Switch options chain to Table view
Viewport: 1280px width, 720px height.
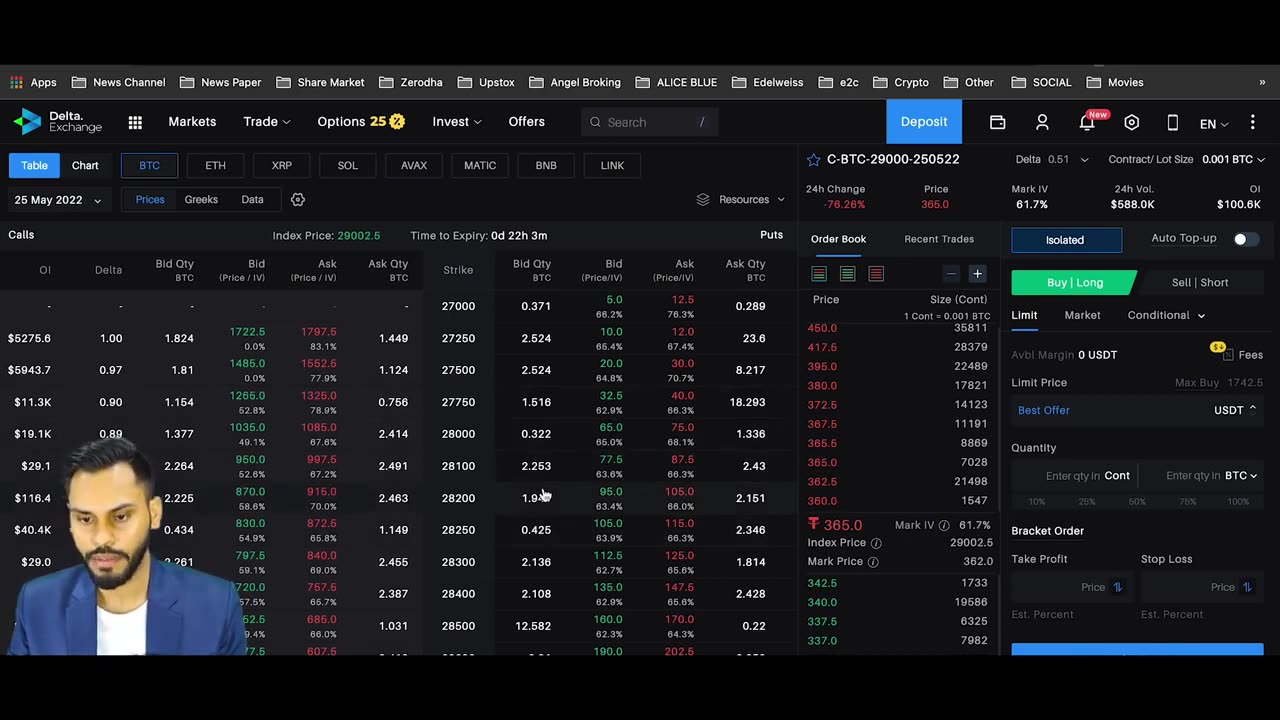[34, 165]
